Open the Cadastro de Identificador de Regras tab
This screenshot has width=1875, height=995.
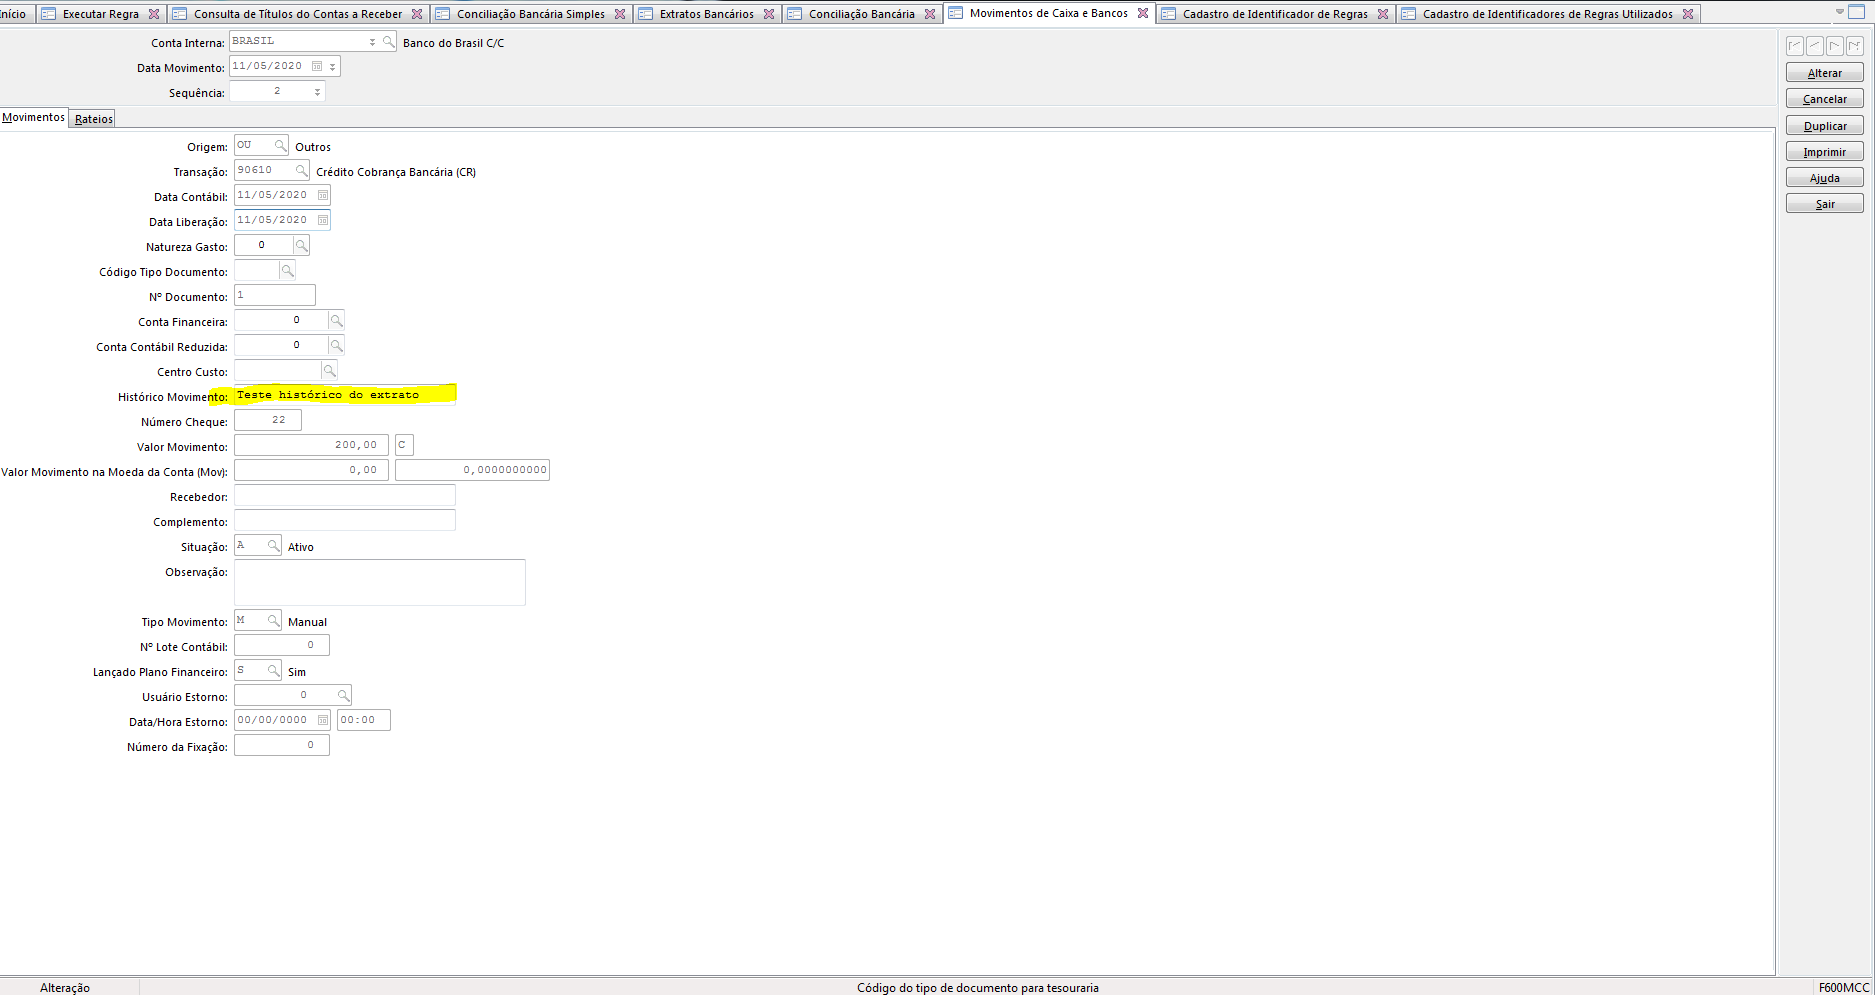point(1274,14)
